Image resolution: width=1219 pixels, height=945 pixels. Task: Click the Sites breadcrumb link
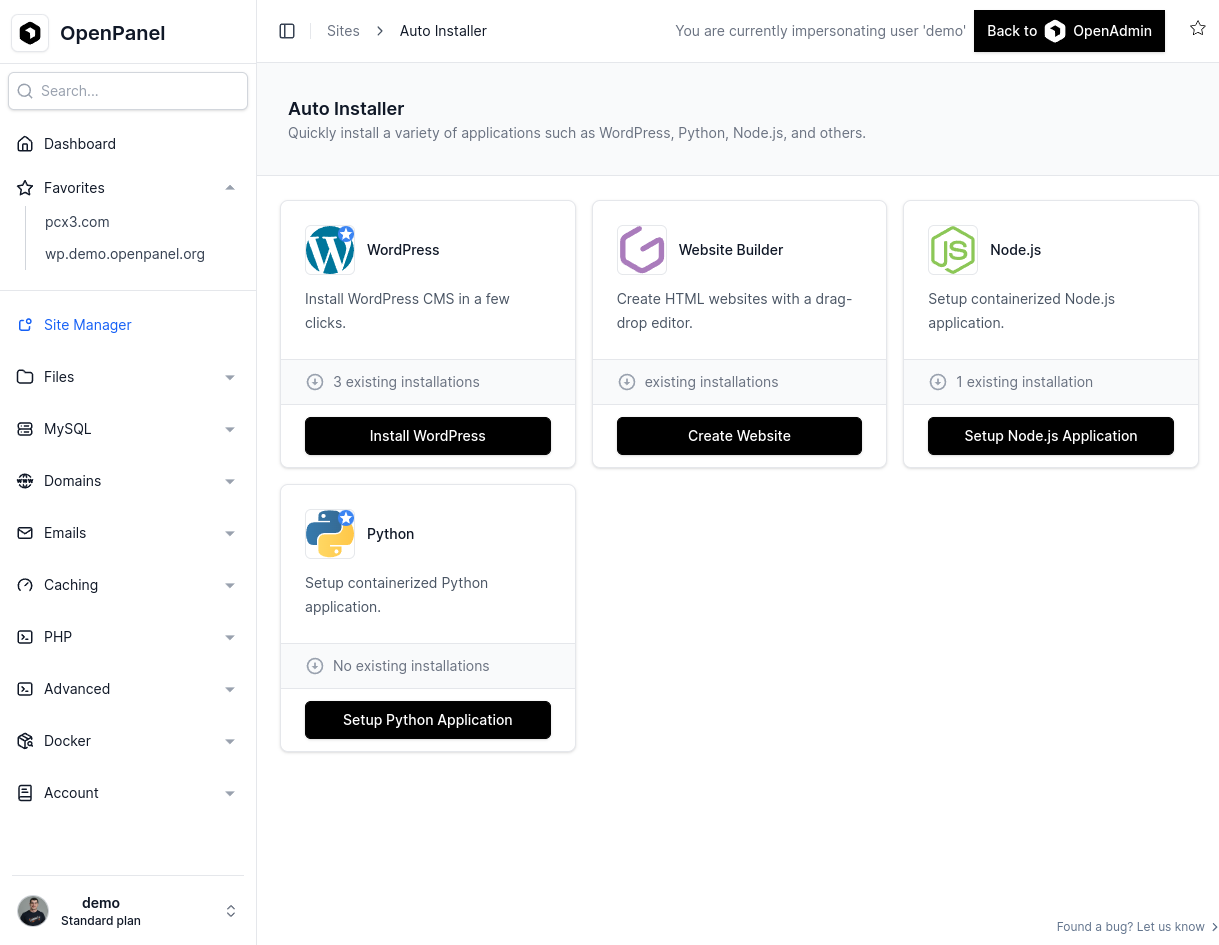(x=343, y=31)
